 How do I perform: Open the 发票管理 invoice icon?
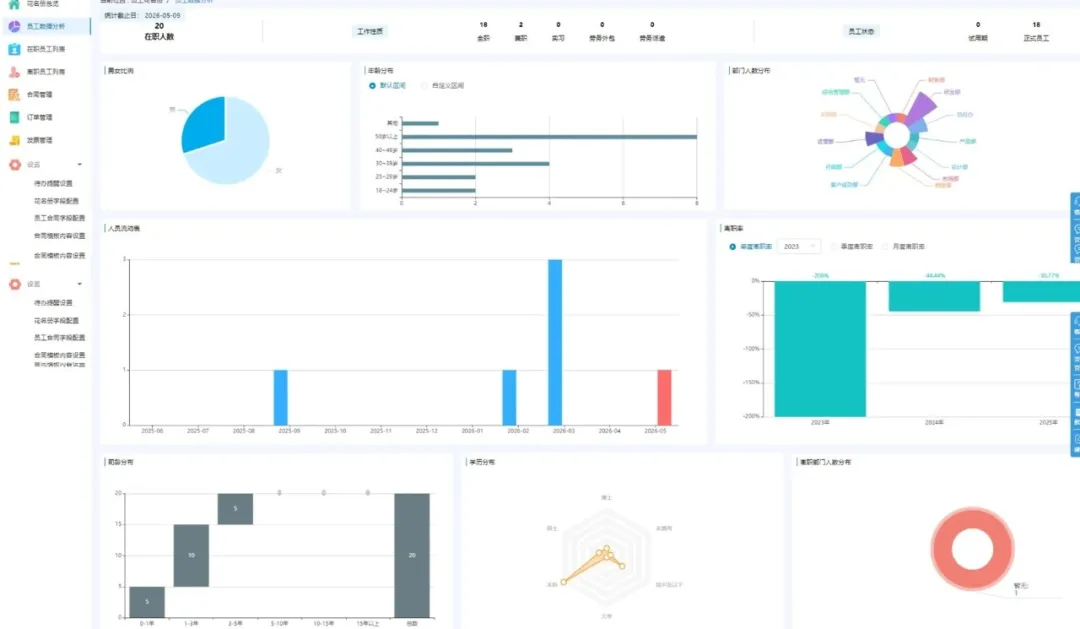tap(14, 140)
